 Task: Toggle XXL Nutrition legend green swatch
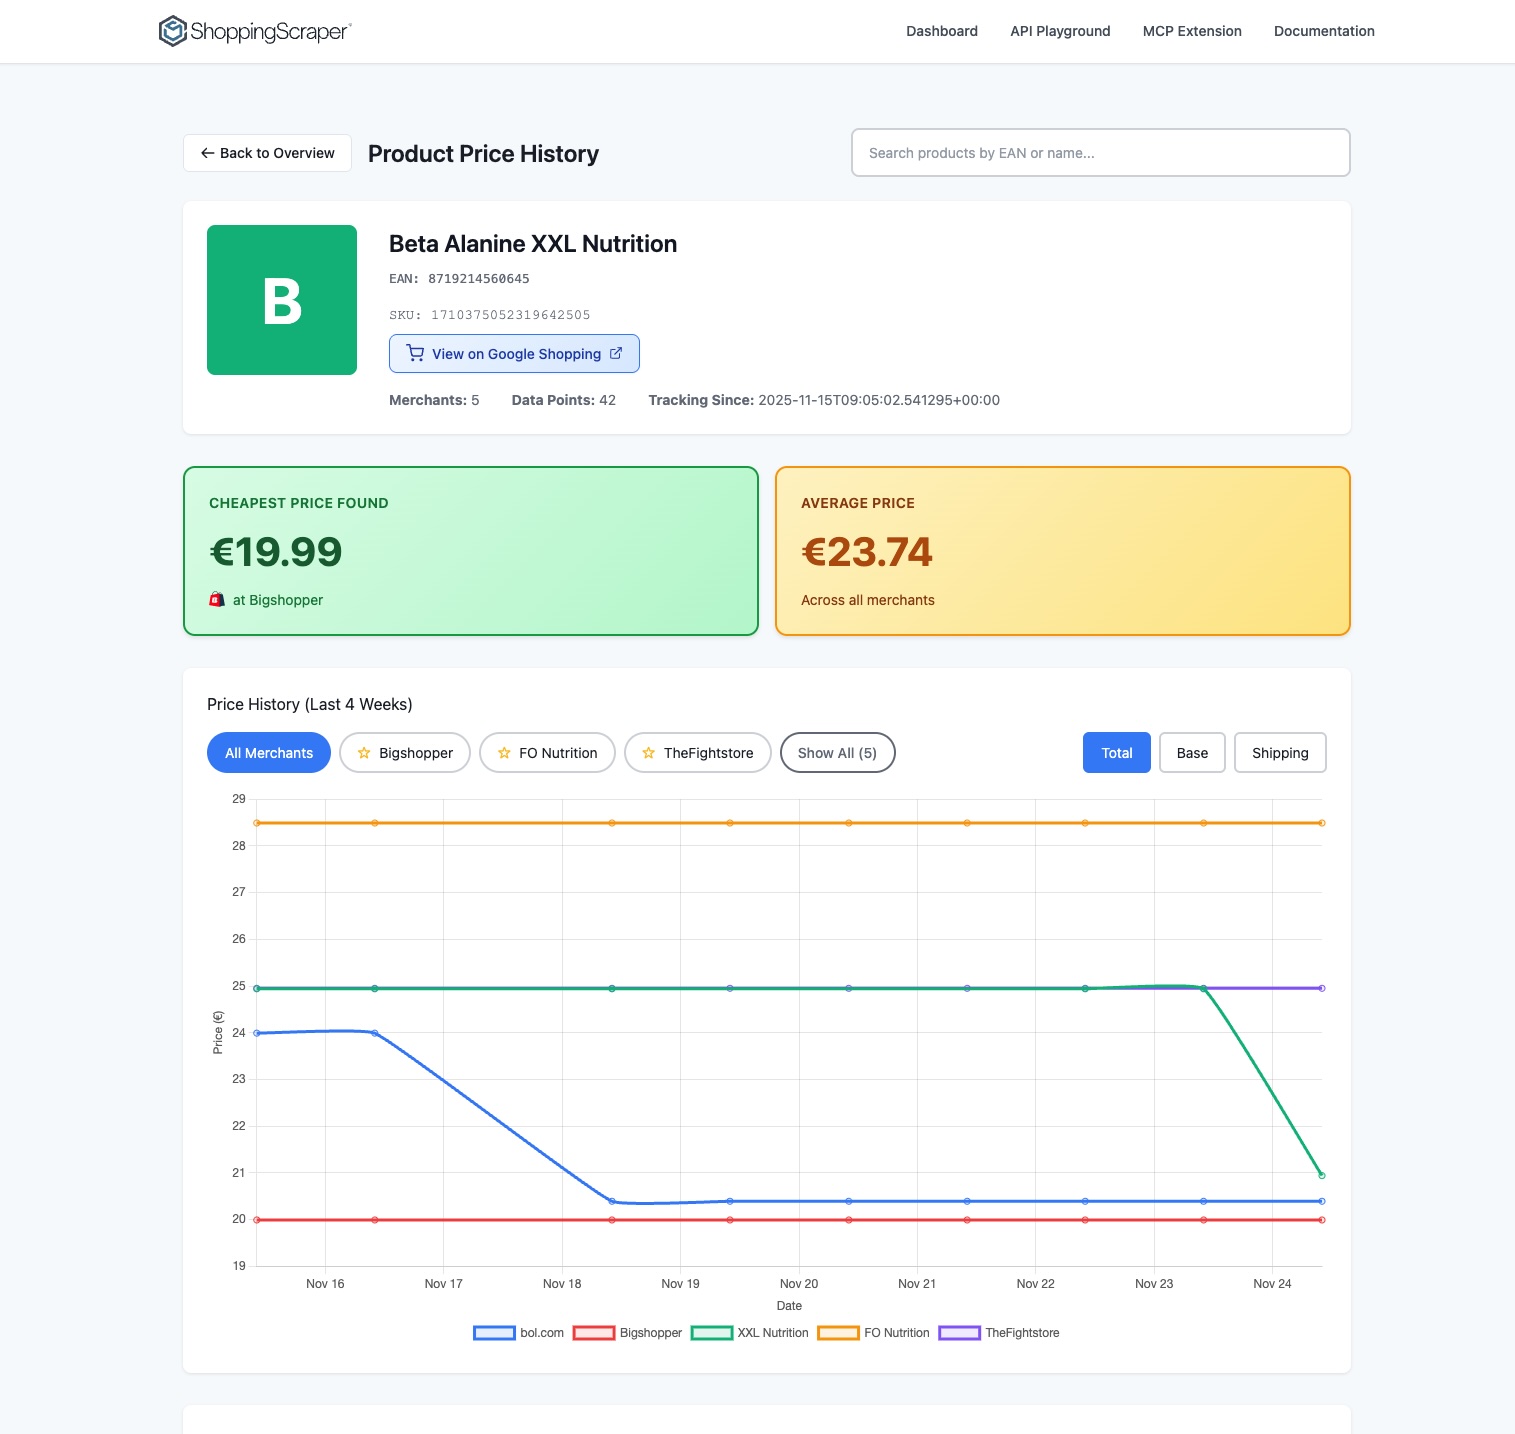(x=711, y=1333)
